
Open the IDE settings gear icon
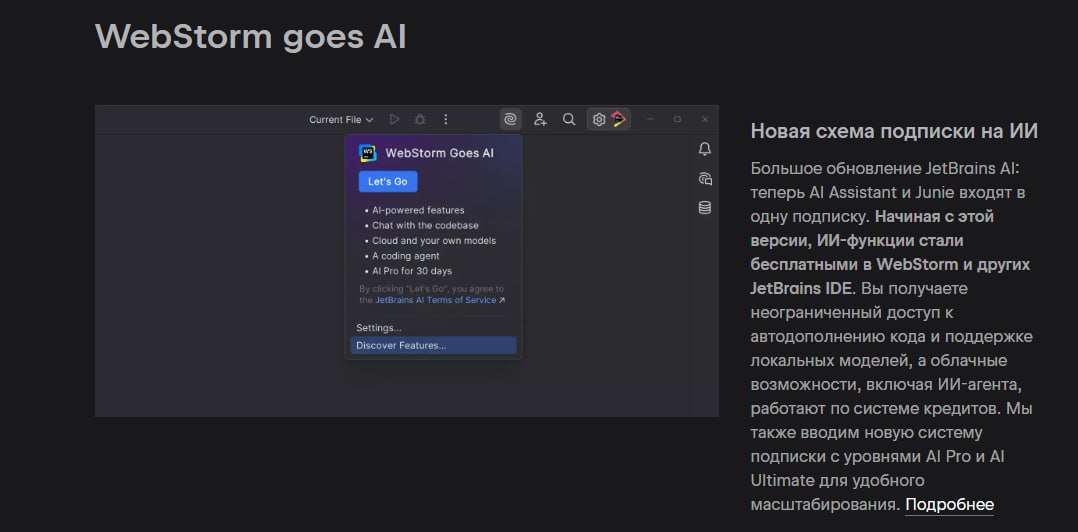(x=599, y=120)
